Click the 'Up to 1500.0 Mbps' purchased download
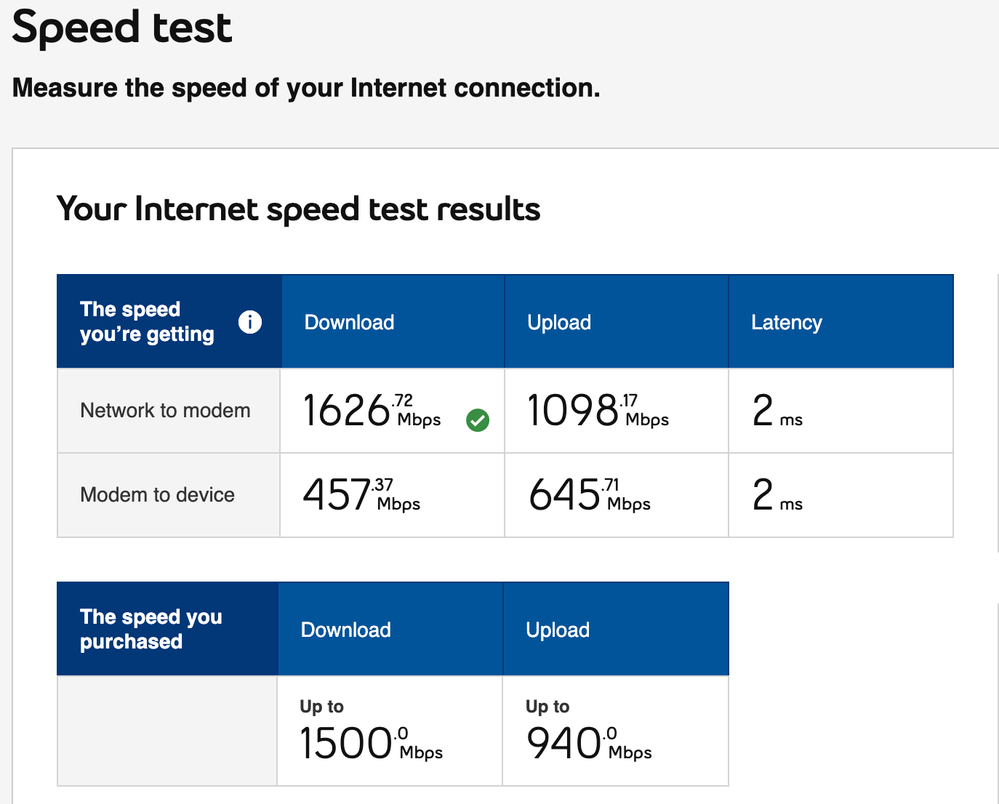Image resolution: width=999 pixels, height=804 pixels. click(x=370, y=732)
